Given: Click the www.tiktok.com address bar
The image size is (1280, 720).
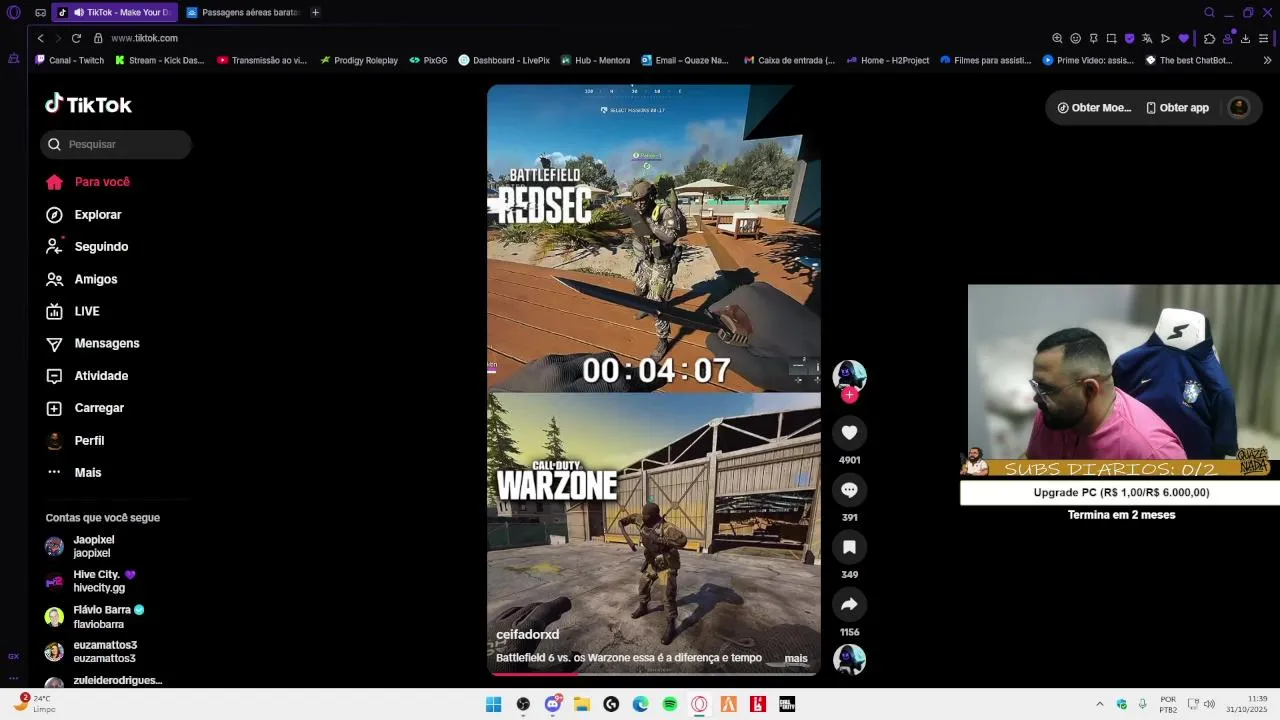Looking at the screenshot, I should [x=145, y=38].
